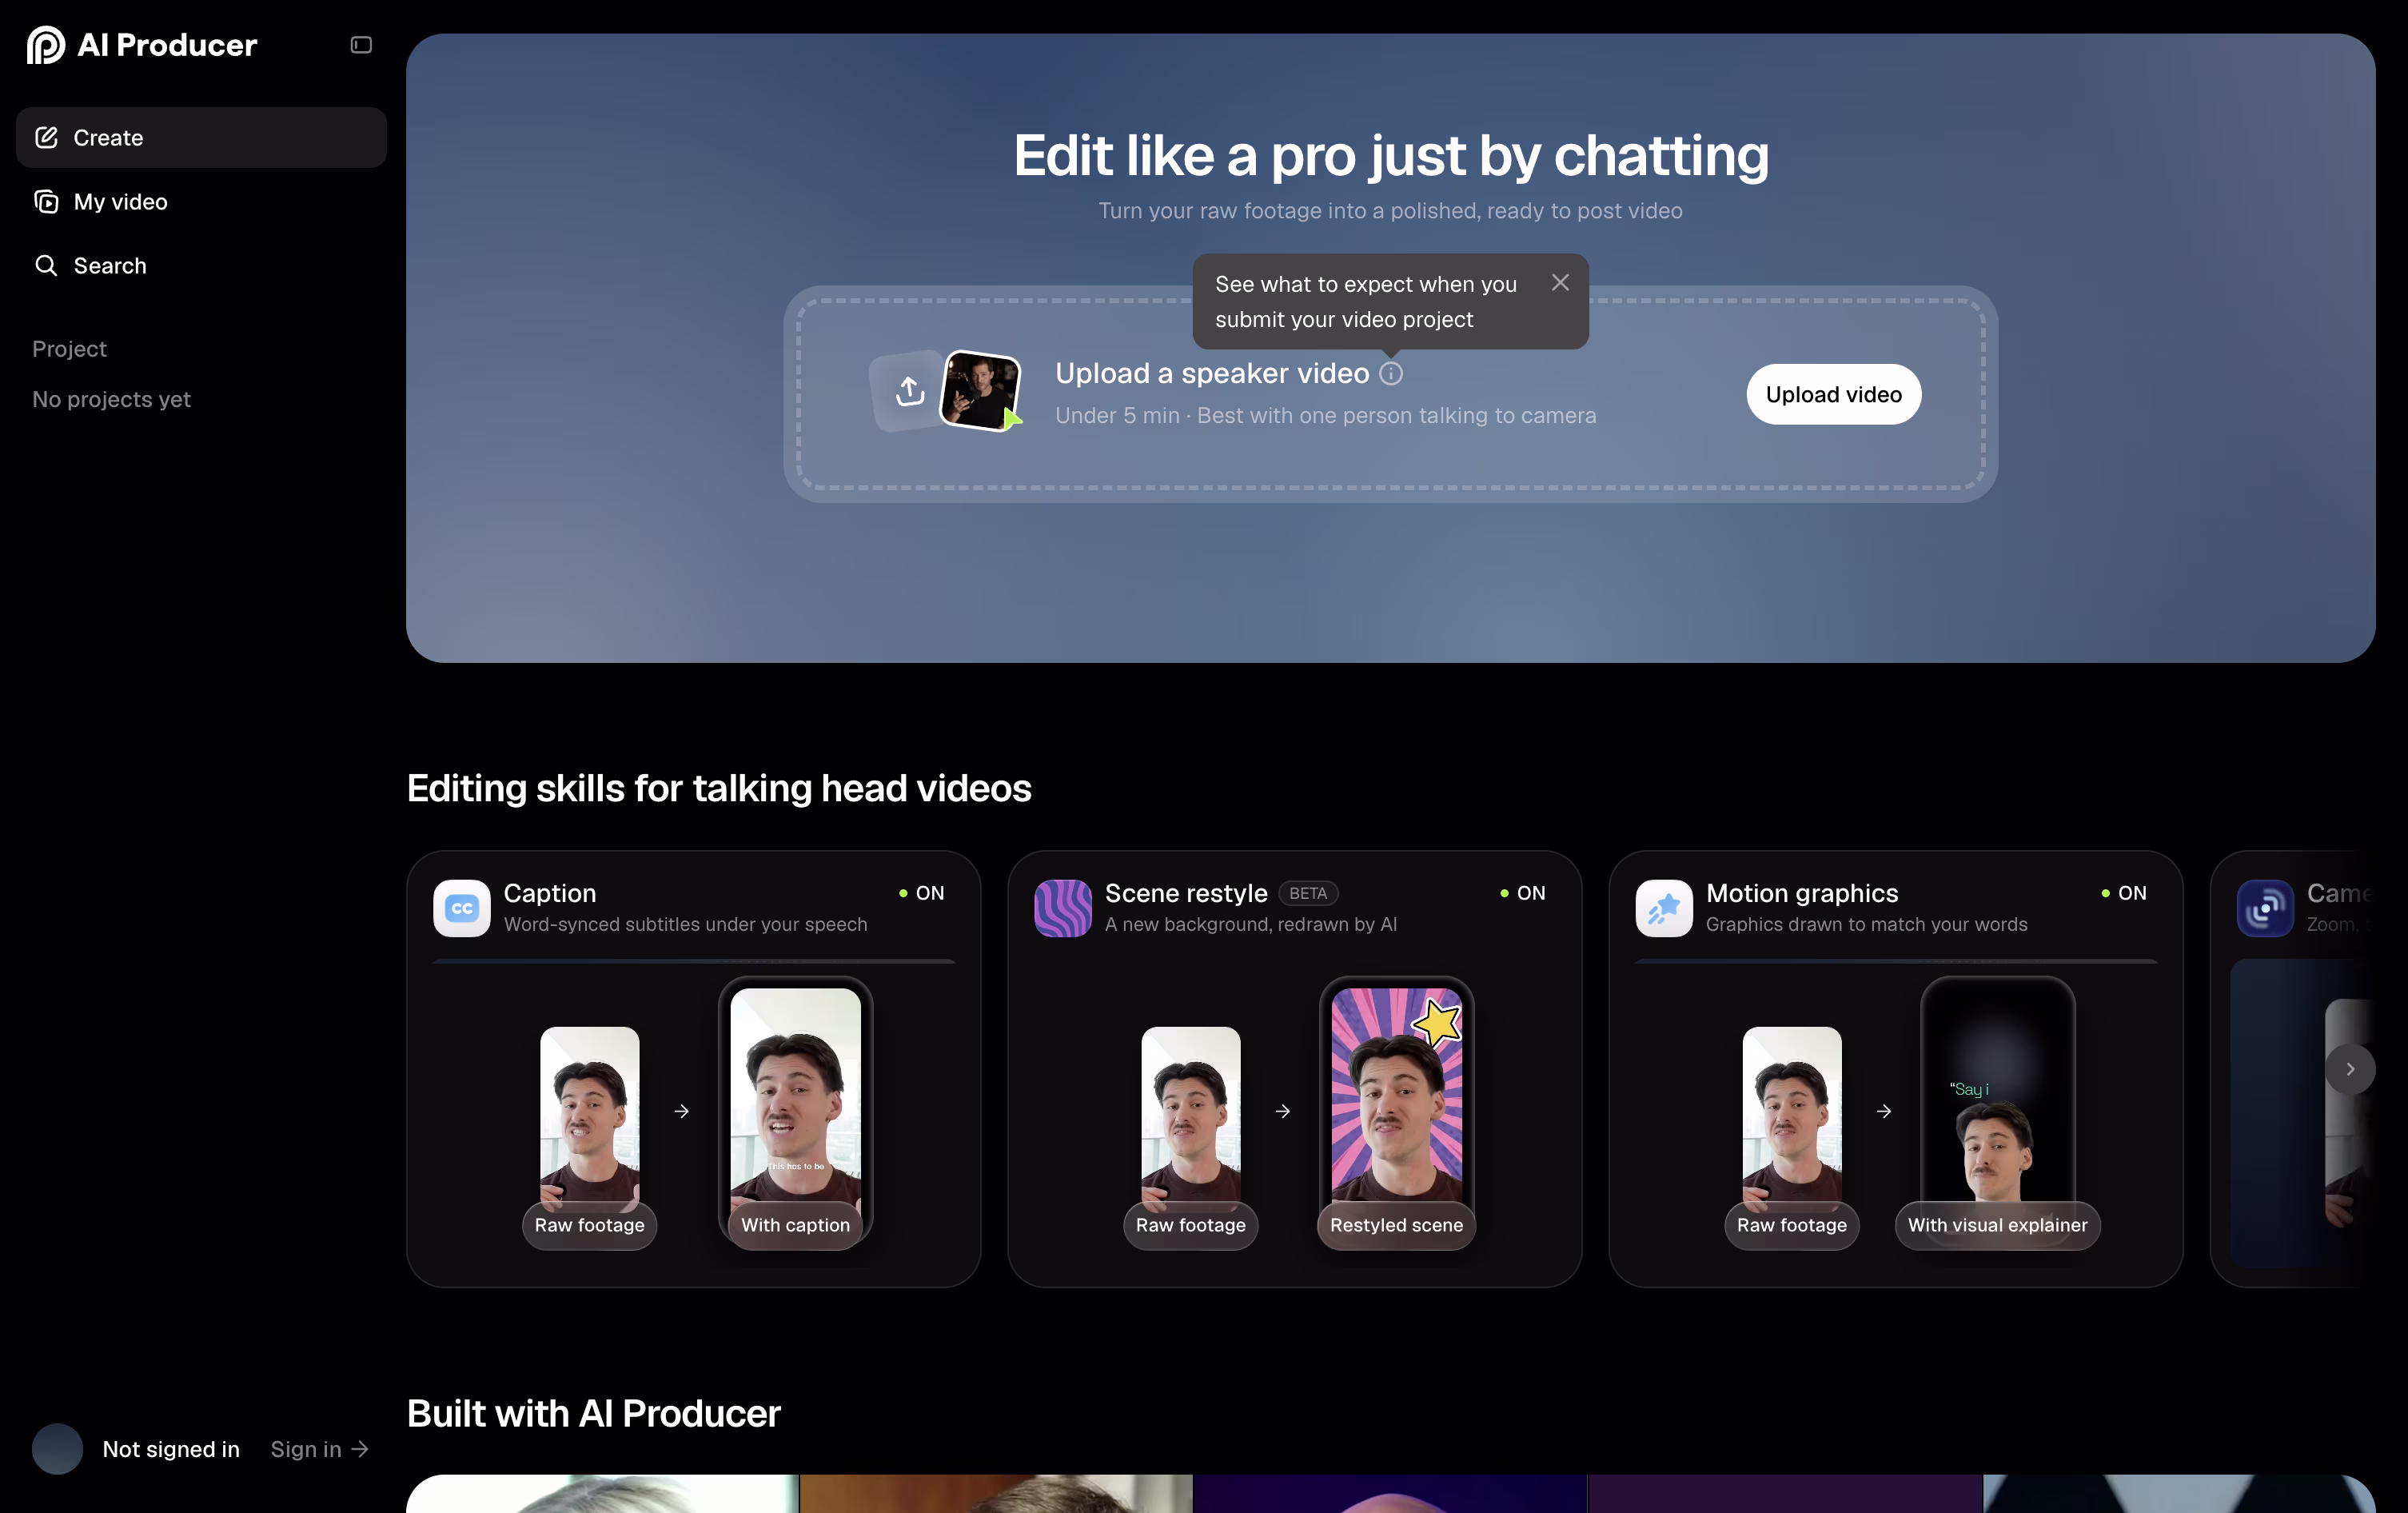
Task: Click the Search magnifier icon
Action: 46,266
